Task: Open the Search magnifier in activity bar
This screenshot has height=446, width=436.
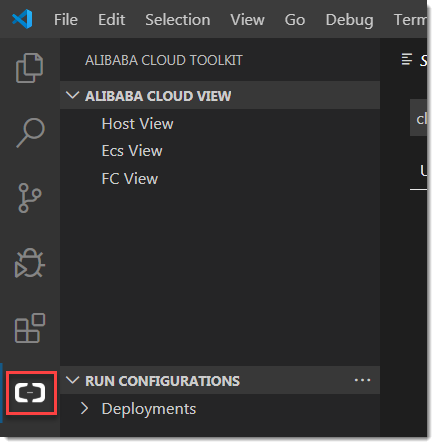Action: pyautogui.click(x=30, y=132)
